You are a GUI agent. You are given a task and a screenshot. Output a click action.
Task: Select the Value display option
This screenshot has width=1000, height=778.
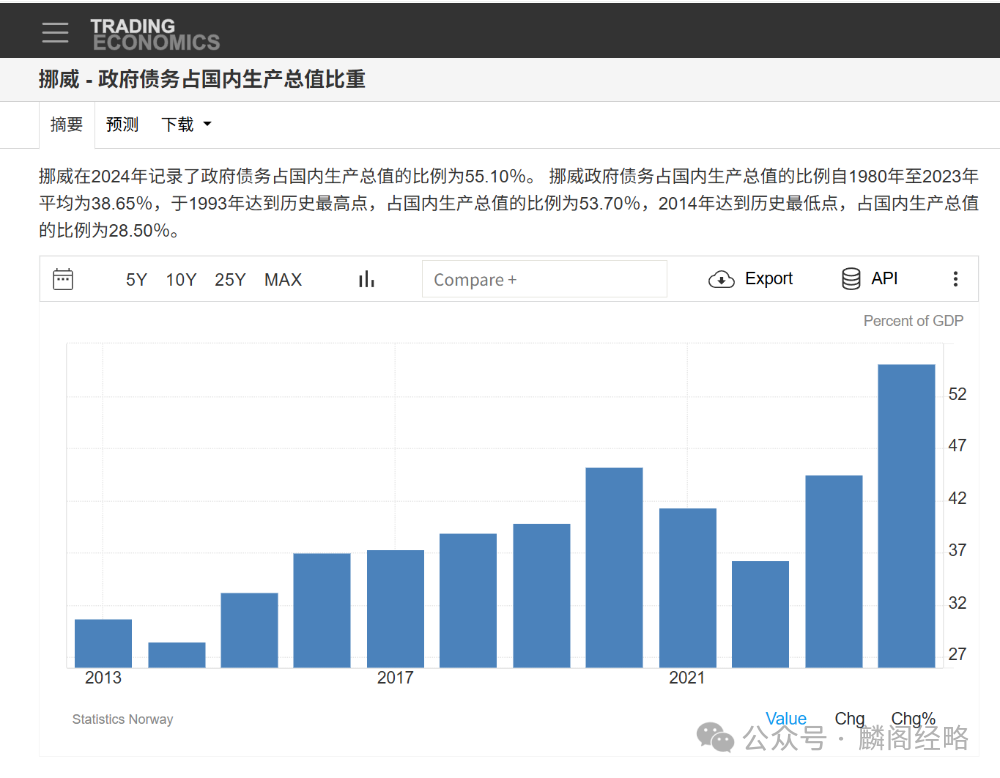[786, 719]
